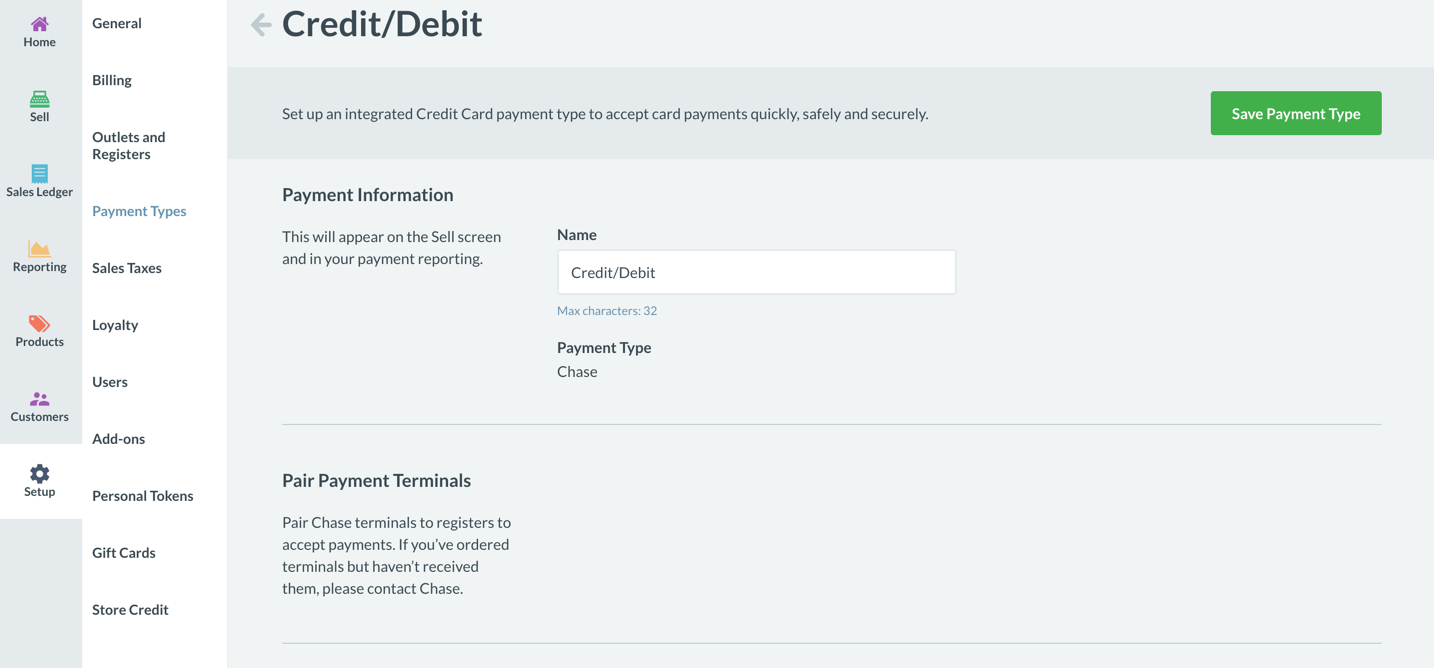The image size is (1434, 668).
Task: Go to Outlets and Registers
Action: coord(129,146)
